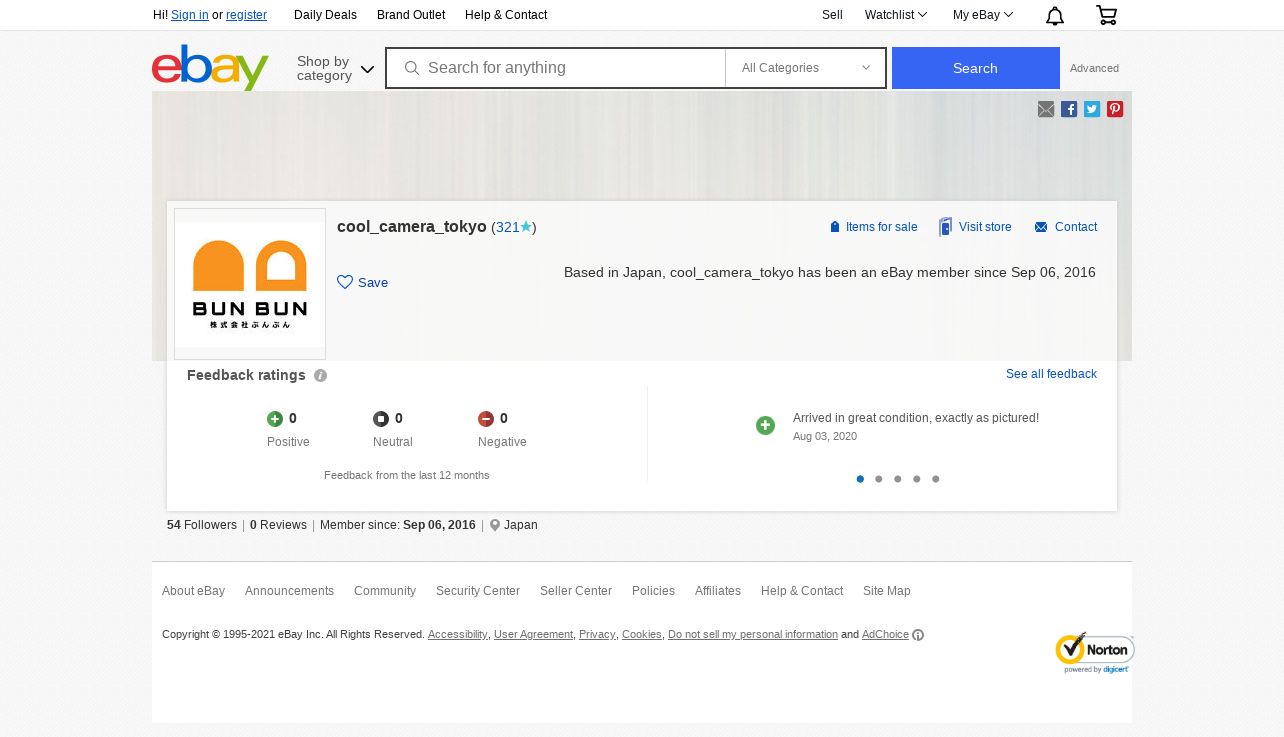The height and width of the screenshot is (737, 1284).
Task: Open Accessibility link
Action: pyautogui.click(x=458, y=635)
